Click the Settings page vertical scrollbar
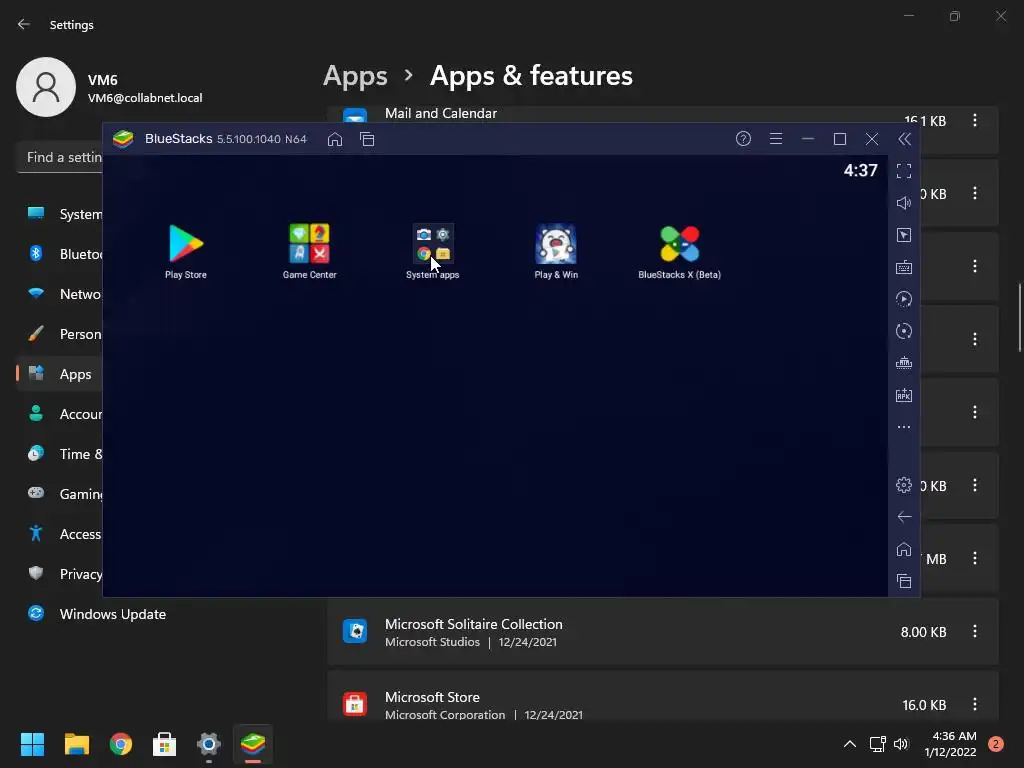This screenshot has height=768, width=1024. click(1020, 318)
